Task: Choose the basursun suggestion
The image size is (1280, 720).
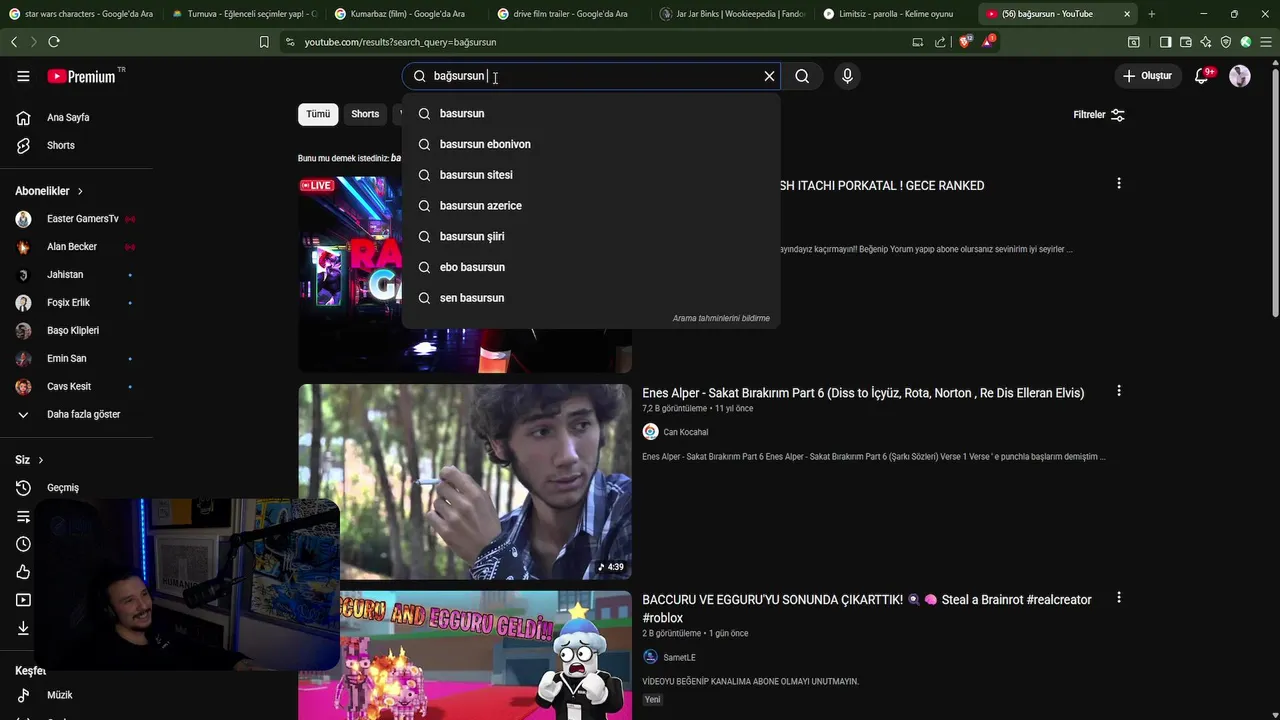Action: [x=591, y=114]
